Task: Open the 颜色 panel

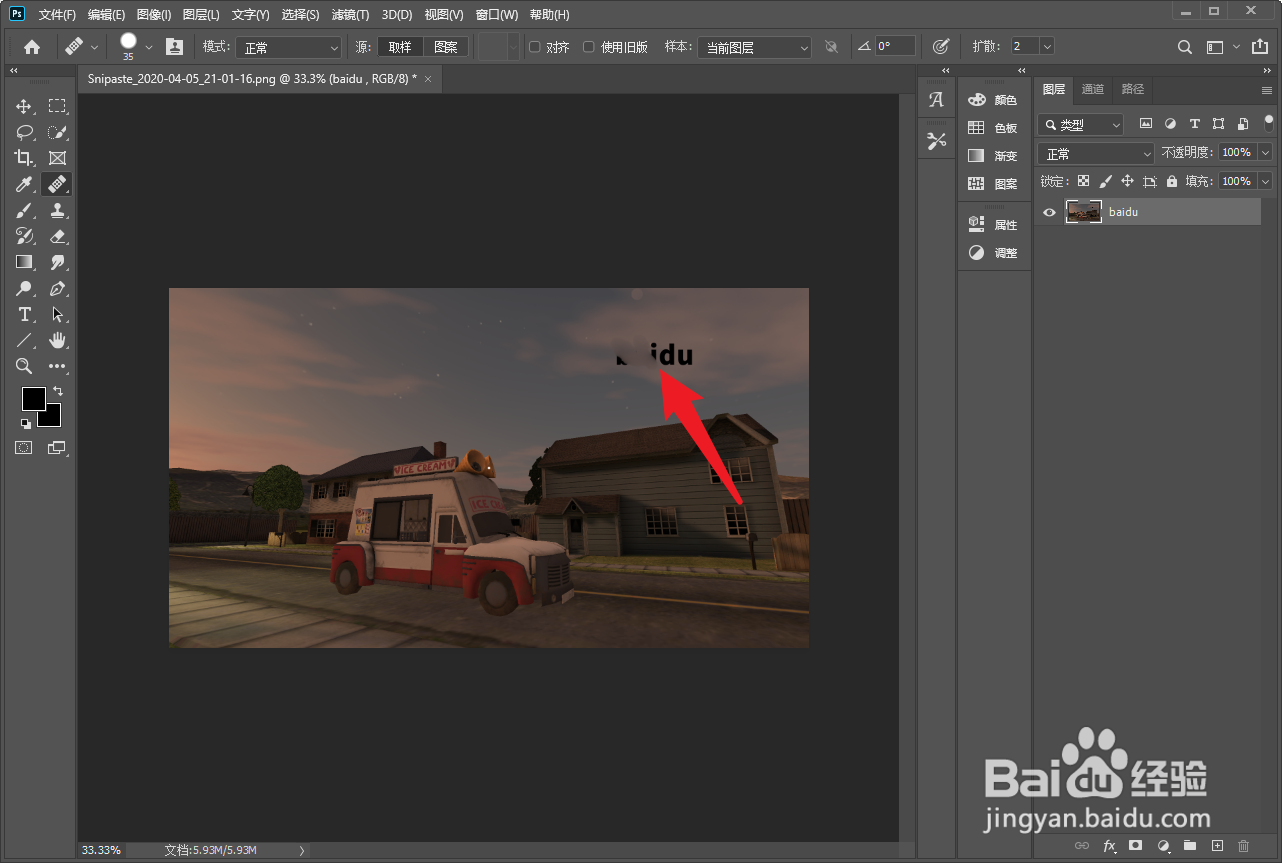Action: pos(993,100)
